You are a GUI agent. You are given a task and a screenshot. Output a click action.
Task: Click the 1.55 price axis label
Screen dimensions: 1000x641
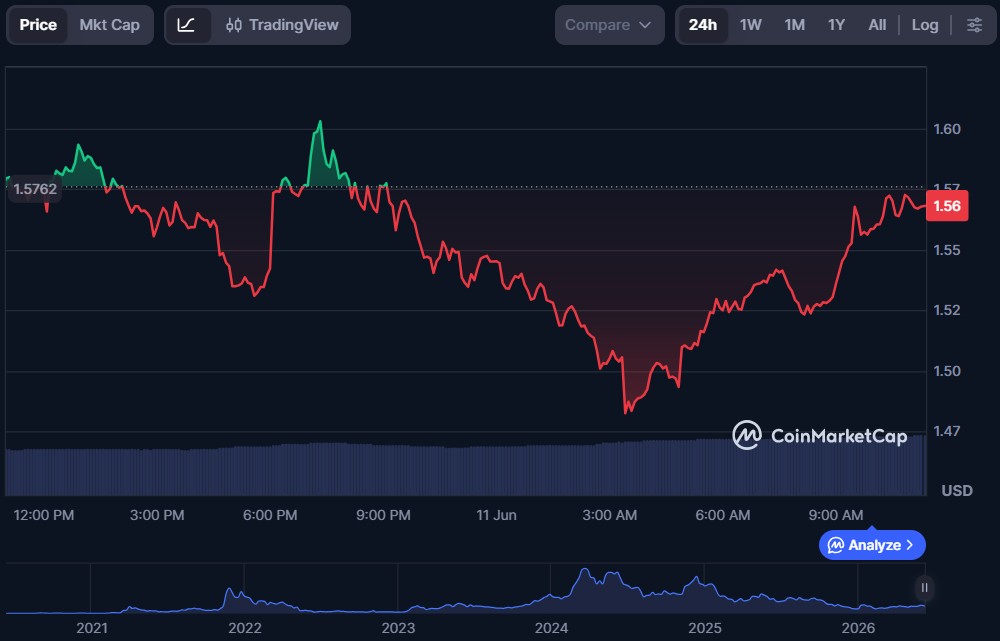[x=946, y=250]
